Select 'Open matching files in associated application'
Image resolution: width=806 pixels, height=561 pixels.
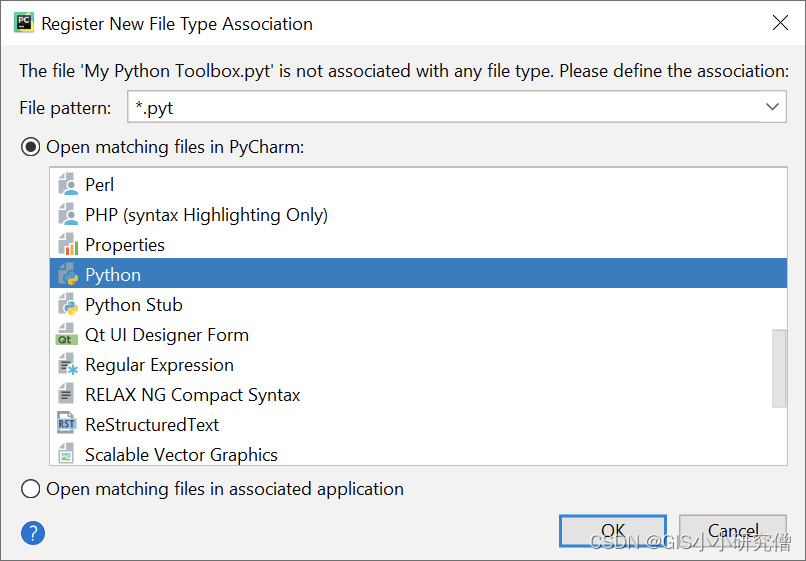point(31,489)
